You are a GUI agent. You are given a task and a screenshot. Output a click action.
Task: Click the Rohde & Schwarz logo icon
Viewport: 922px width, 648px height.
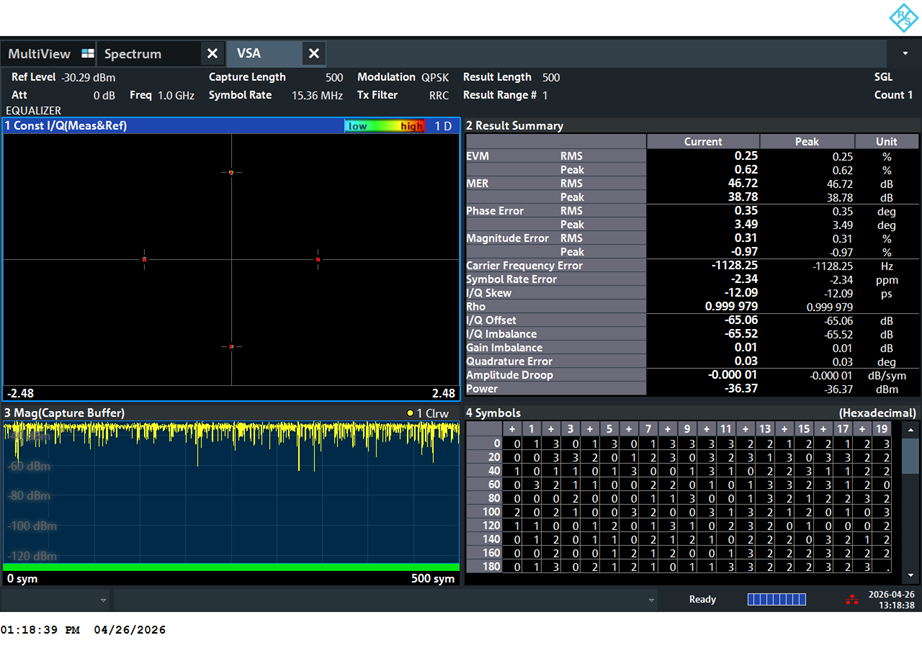click(903, 18)
